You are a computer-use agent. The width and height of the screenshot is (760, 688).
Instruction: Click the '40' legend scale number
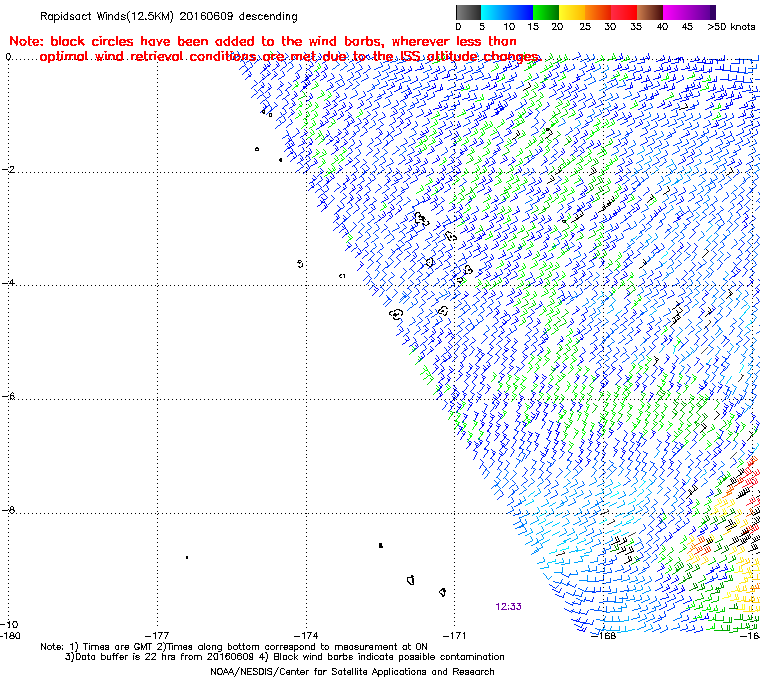pyautogui.click(x=662, y=27)
